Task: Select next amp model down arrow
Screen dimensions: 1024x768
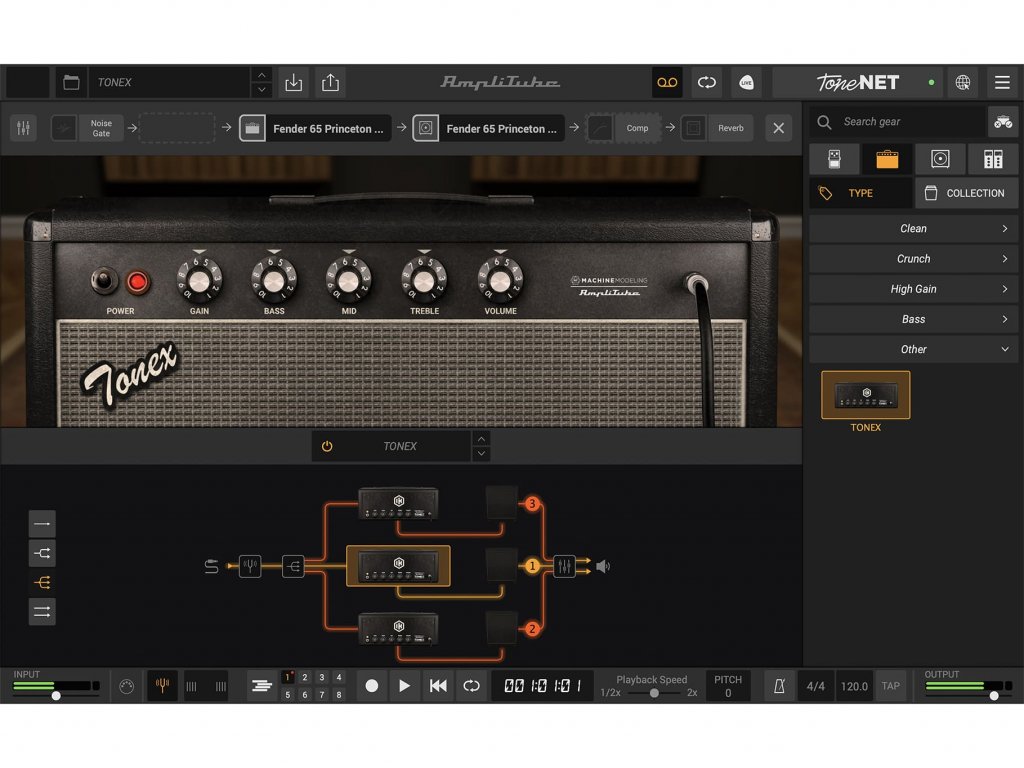Action: coord(481,454)
